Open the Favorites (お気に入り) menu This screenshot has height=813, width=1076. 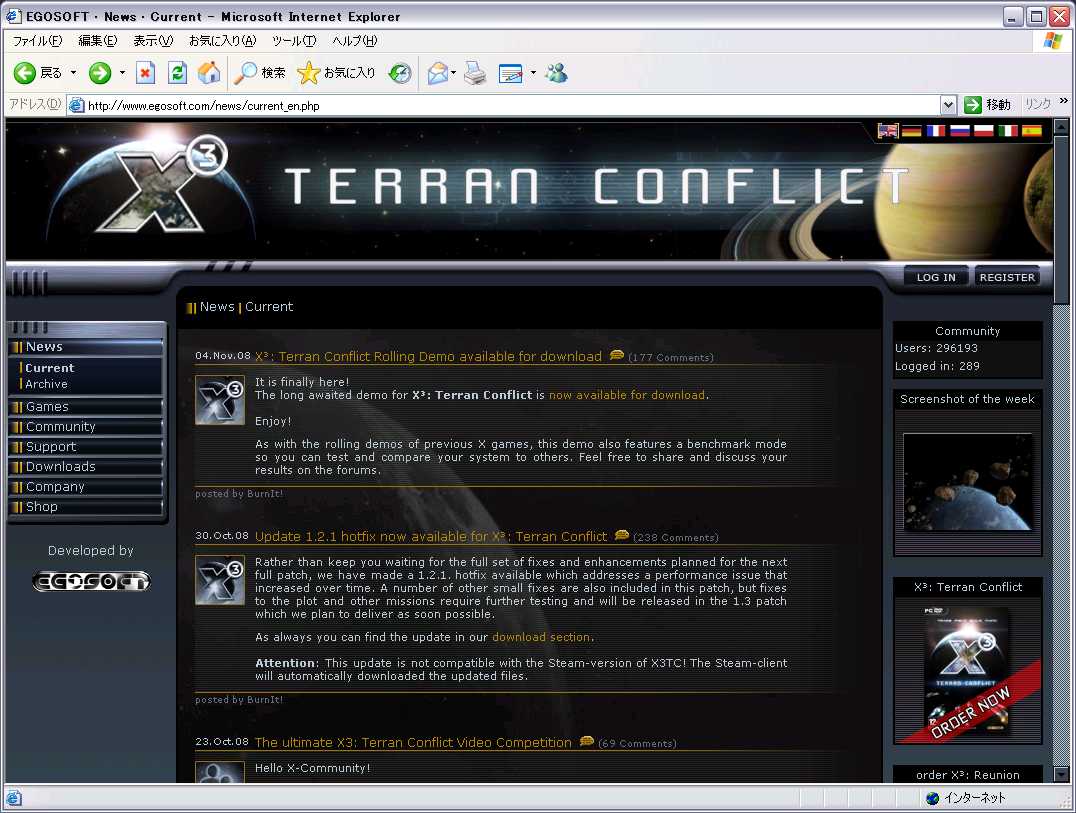[x=222, y=40]
